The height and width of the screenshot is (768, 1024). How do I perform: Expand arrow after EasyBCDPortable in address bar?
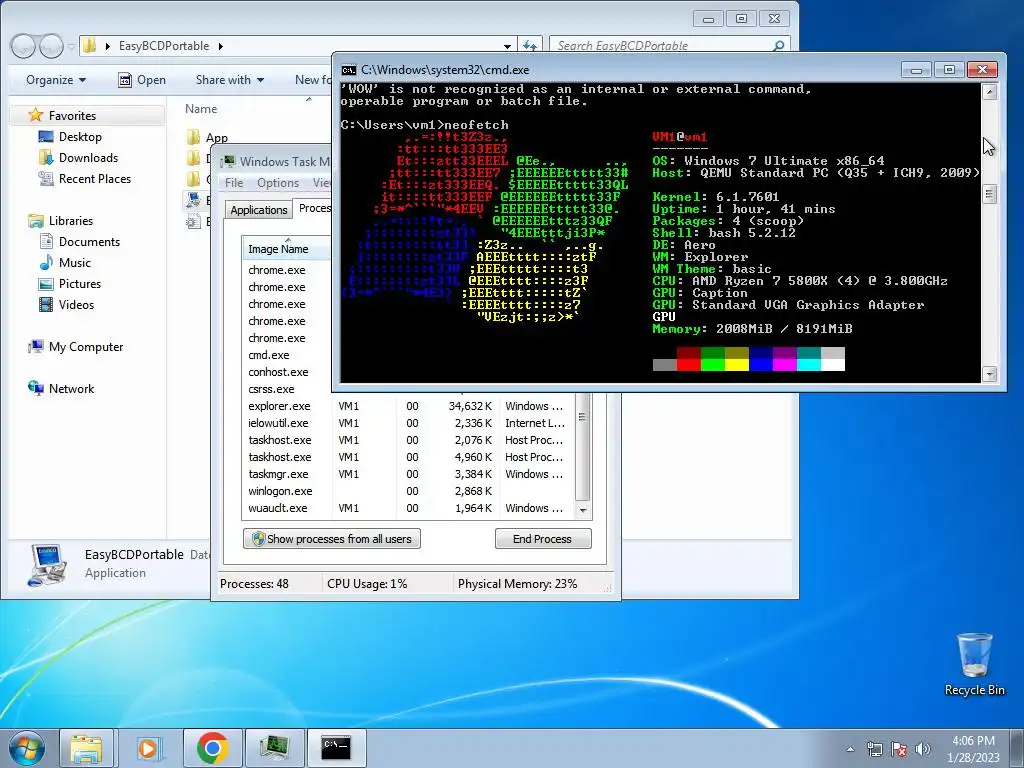click(221, 46)
